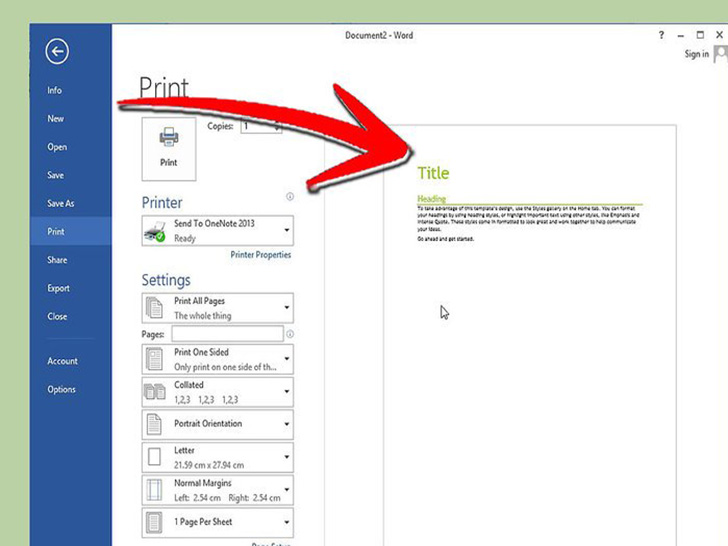Click the Sign in link
728x546 pixels.
tap(696, 54)
